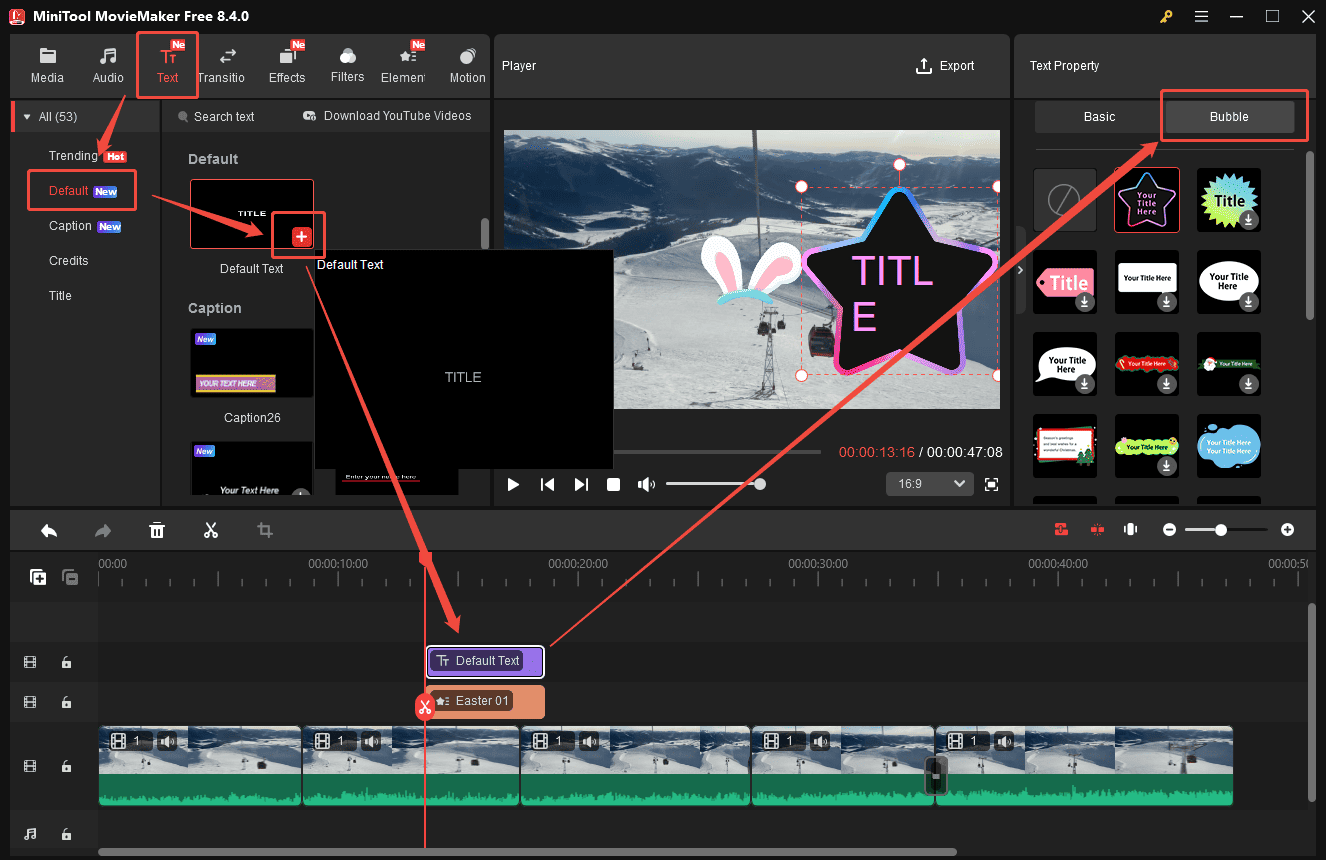Switch to the Bubble tab
1326x860 pixels.
click(1228, 116)
